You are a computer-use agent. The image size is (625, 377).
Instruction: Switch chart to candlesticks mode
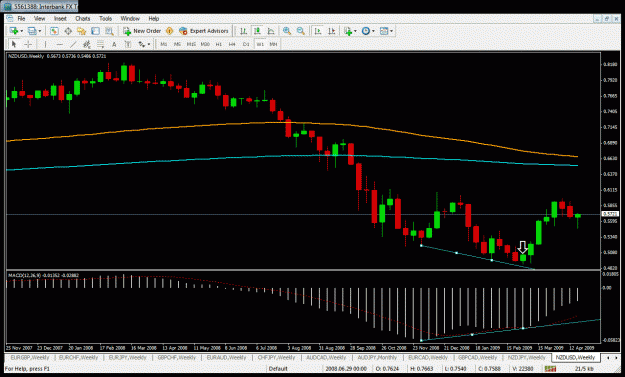coord(257,31)
